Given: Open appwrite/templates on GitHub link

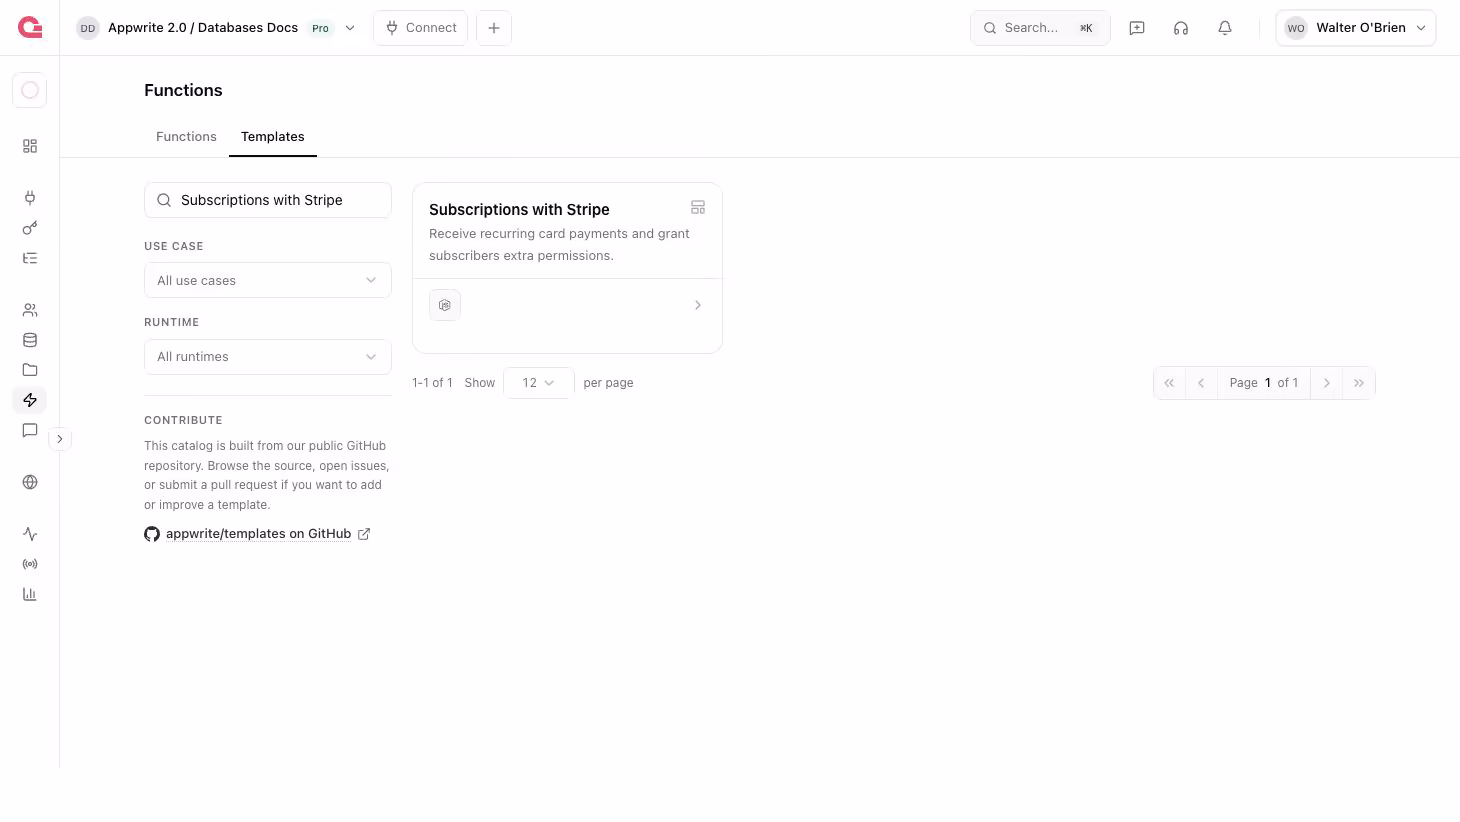Looking at the screenshot, I should (x=258, y=534).
